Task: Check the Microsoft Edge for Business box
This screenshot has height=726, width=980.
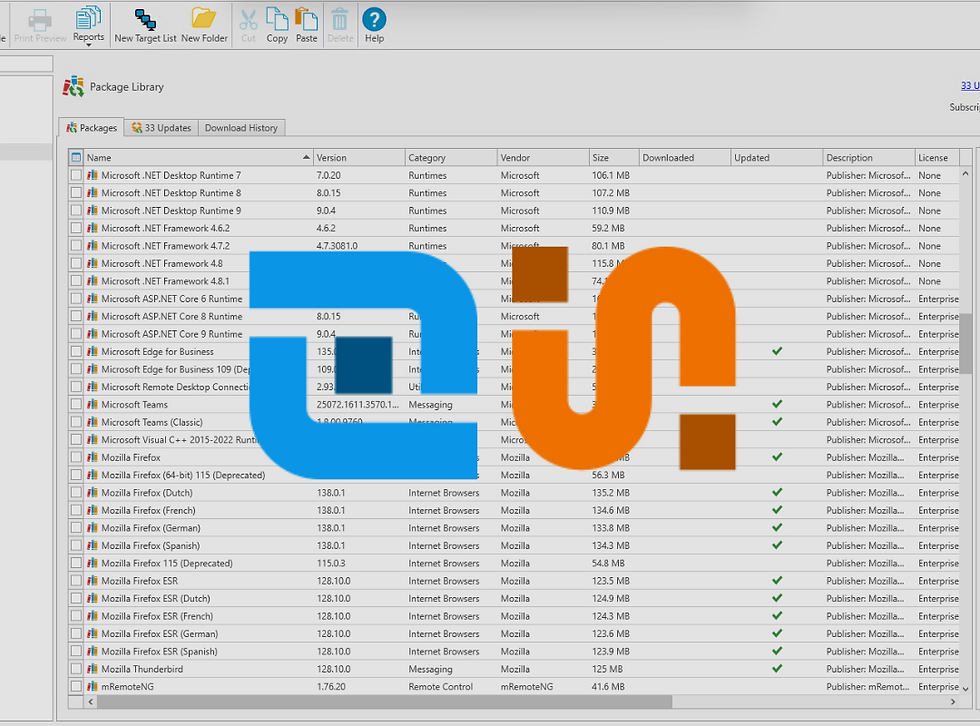Action: pos(76,351)
